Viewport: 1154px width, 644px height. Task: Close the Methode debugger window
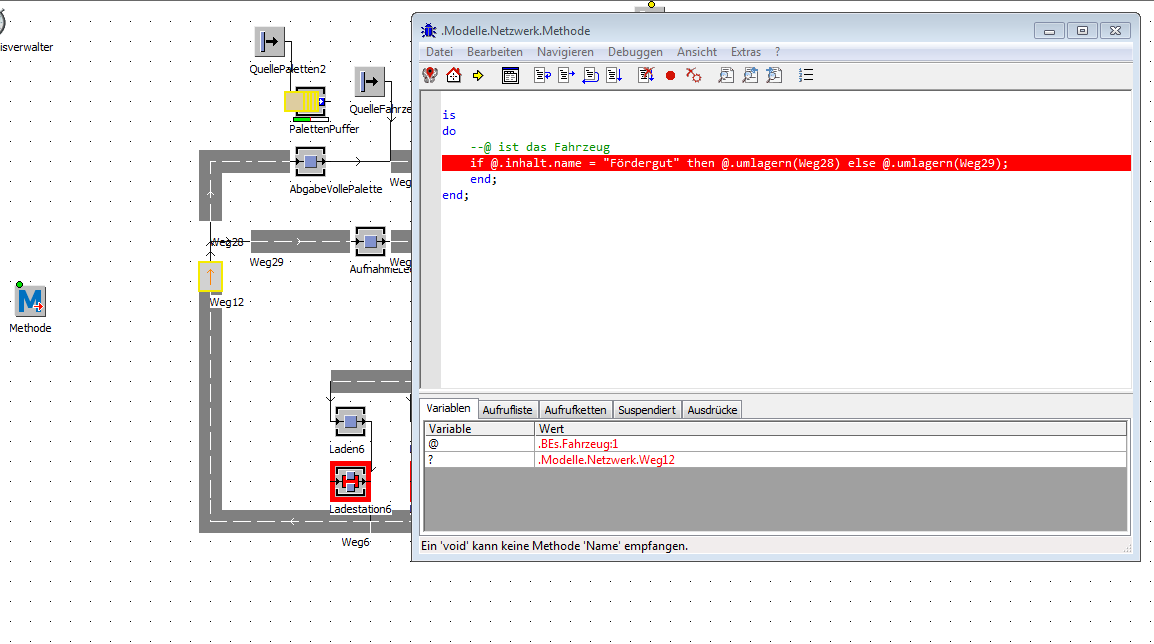tap(1115, 30)
